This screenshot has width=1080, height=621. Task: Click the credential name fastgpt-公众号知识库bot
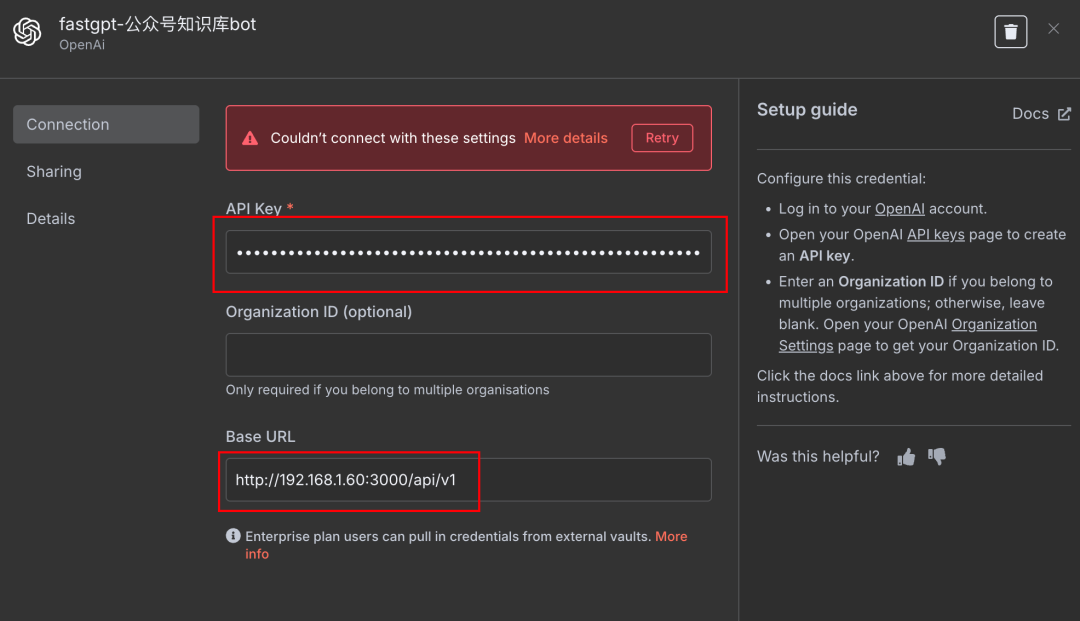coord(158,24)
